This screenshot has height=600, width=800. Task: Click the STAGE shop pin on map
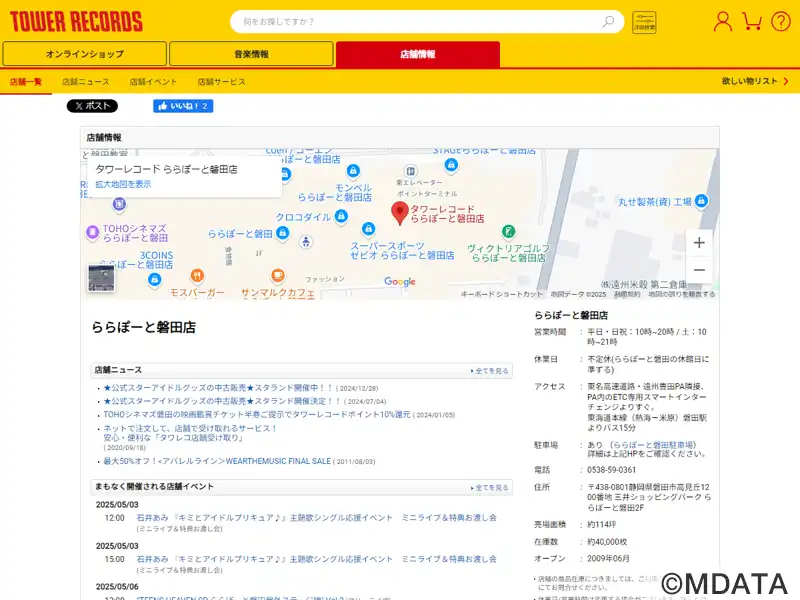pyautogui.click(x=451, y=165)
